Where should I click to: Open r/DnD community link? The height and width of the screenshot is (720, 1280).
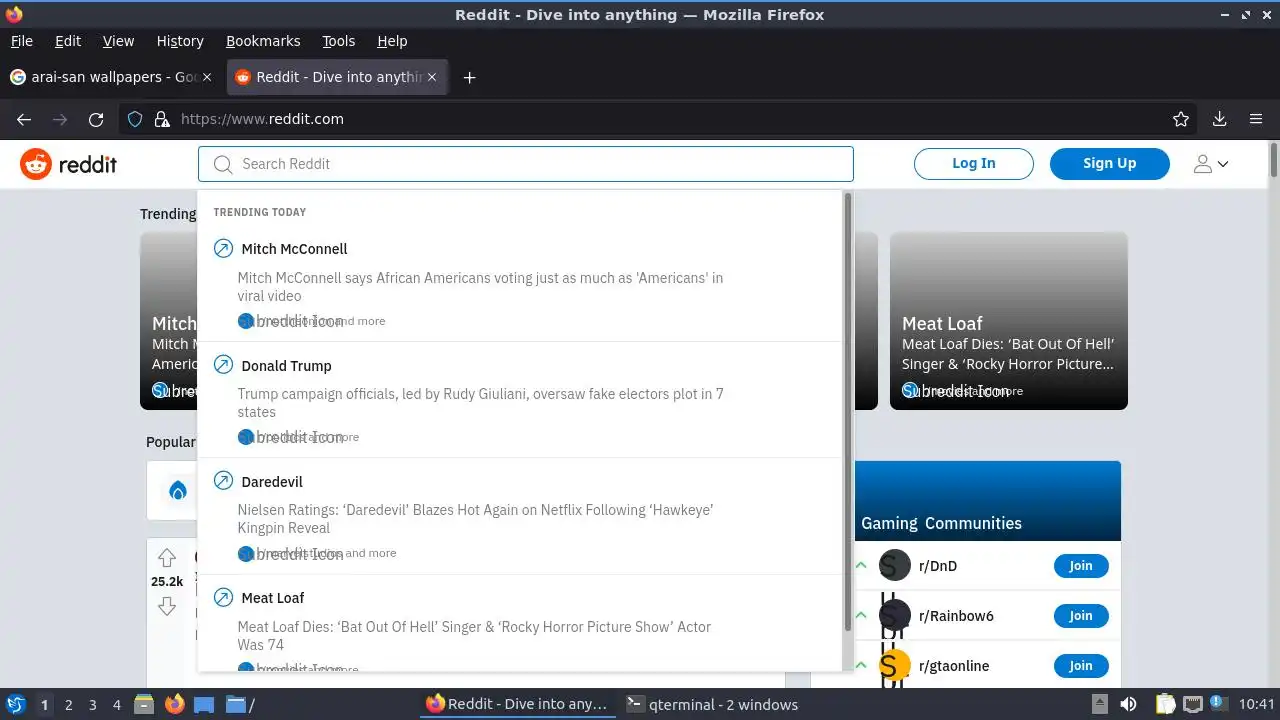937,566
